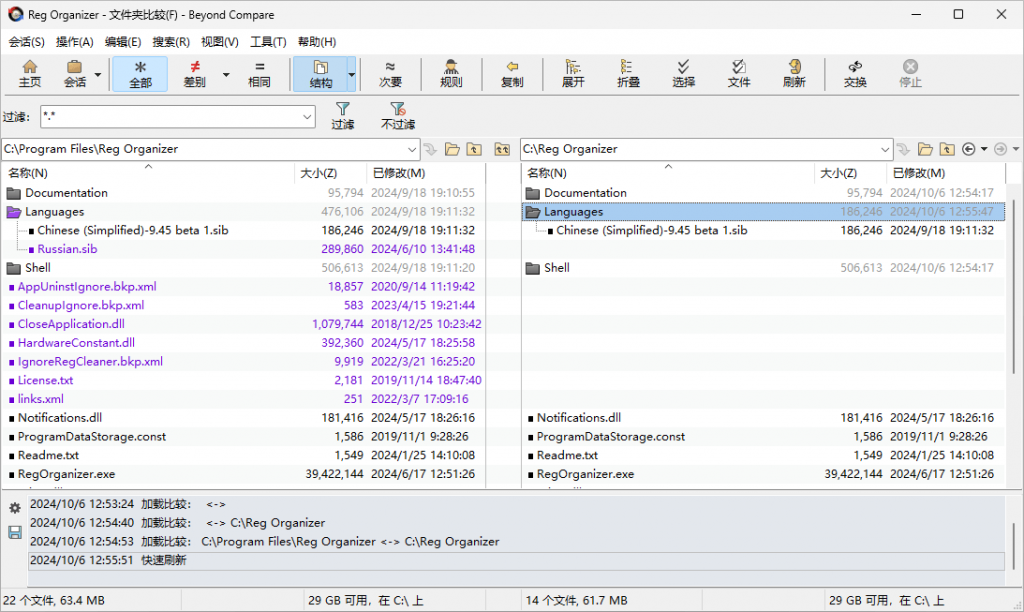This screenshot has width=1024, height=612.
Task: Open the 会话(S) menu
Action: click(27, 42)
